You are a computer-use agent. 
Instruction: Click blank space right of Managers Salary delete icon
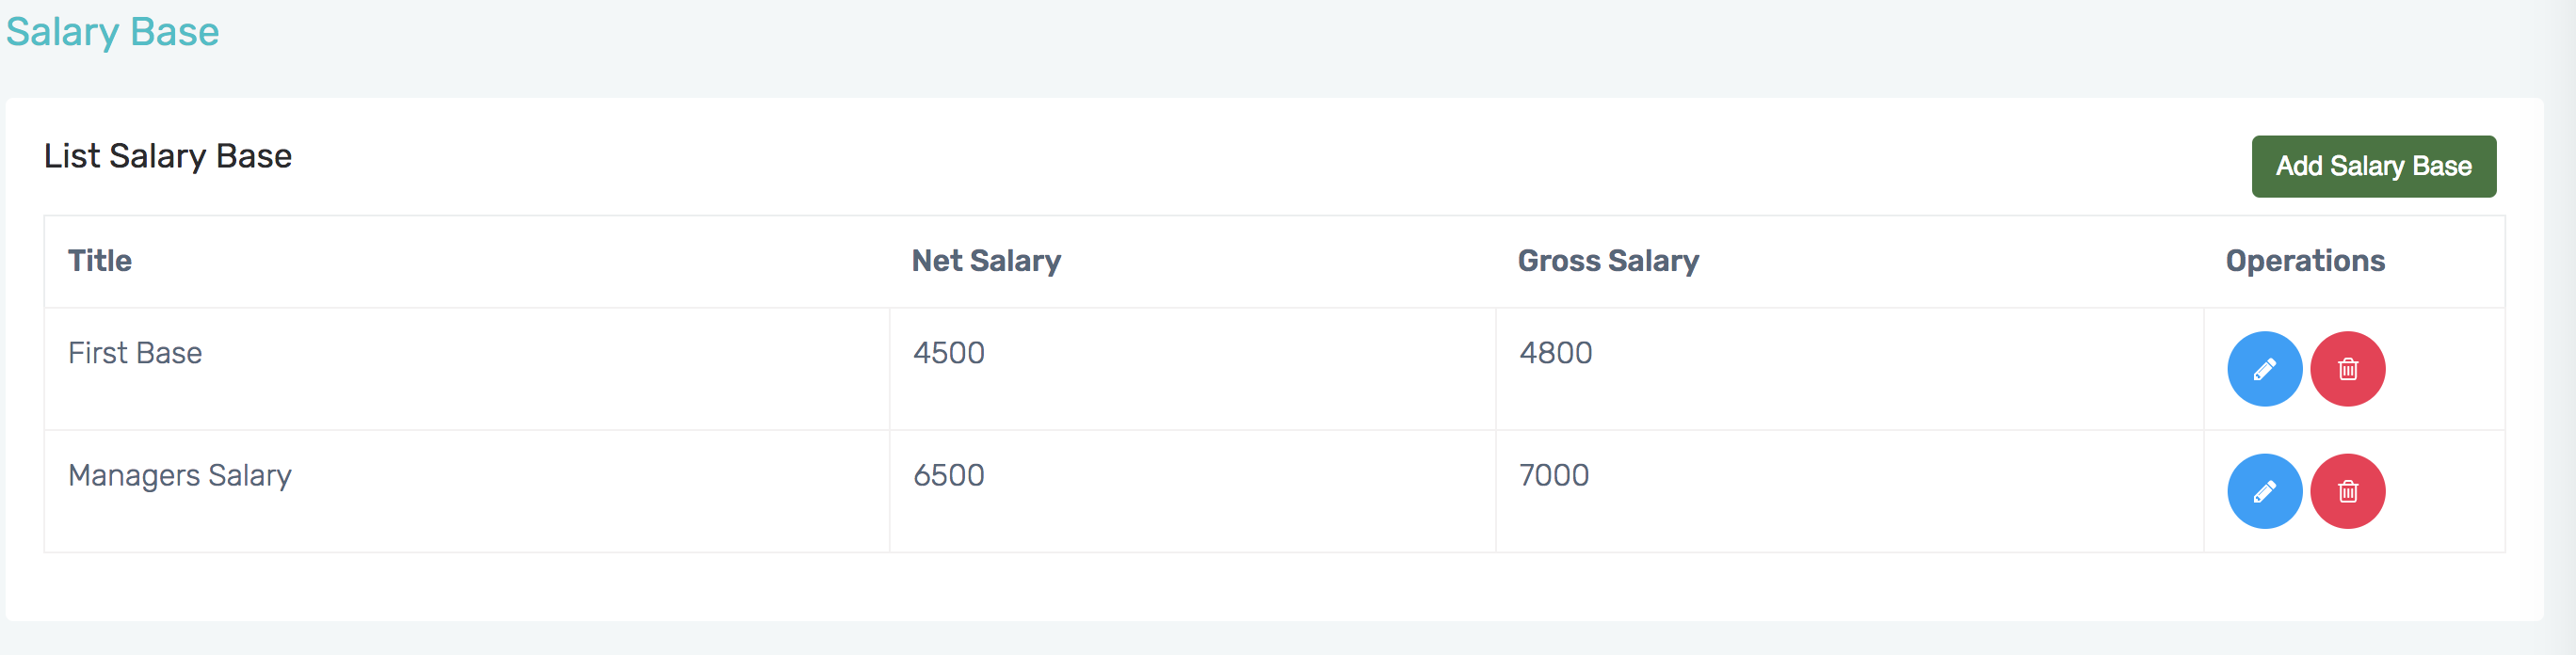tap(2445, 491)
